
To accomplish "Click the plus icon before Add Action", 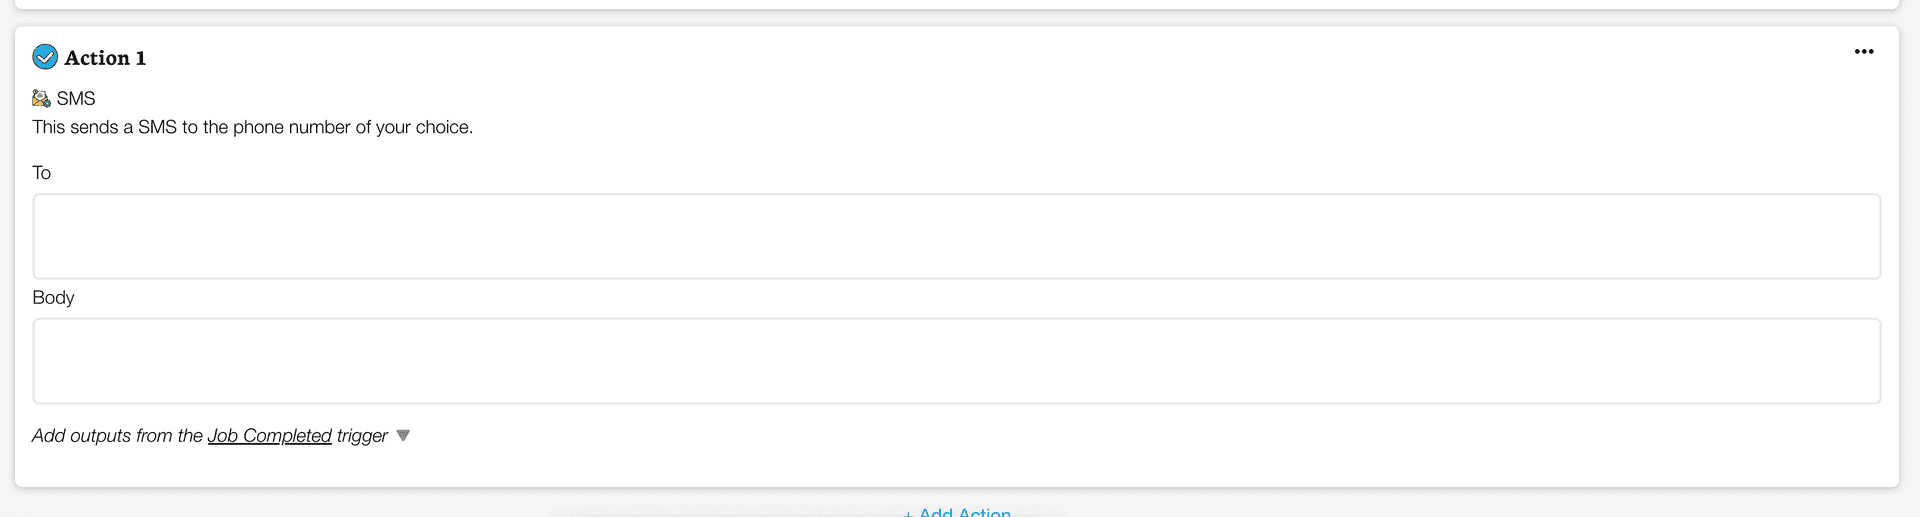I will (x=908, y=513).
